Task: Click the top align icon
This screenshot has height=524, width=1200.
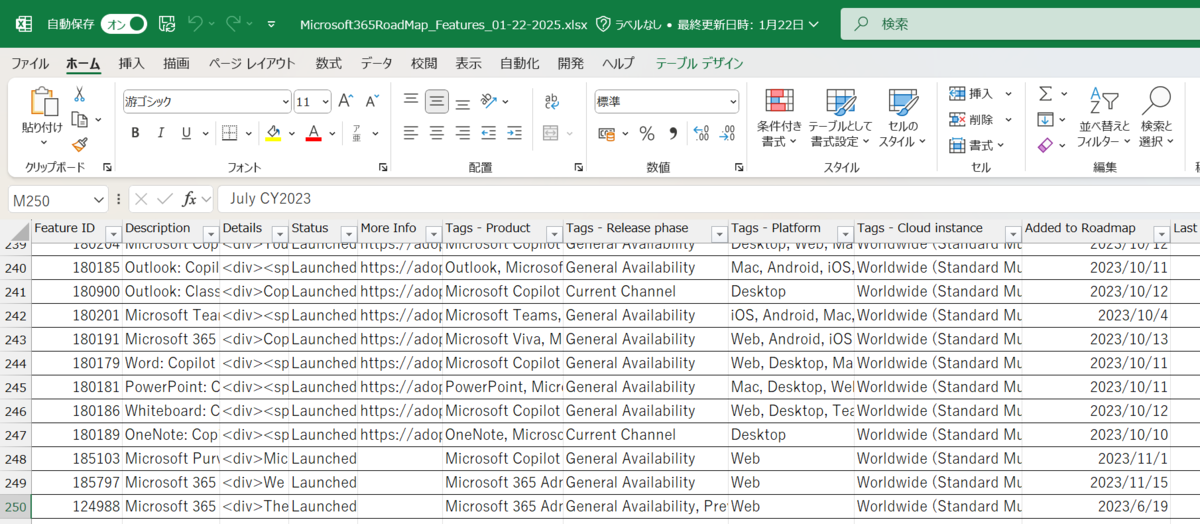Action: tap(411, 101)
